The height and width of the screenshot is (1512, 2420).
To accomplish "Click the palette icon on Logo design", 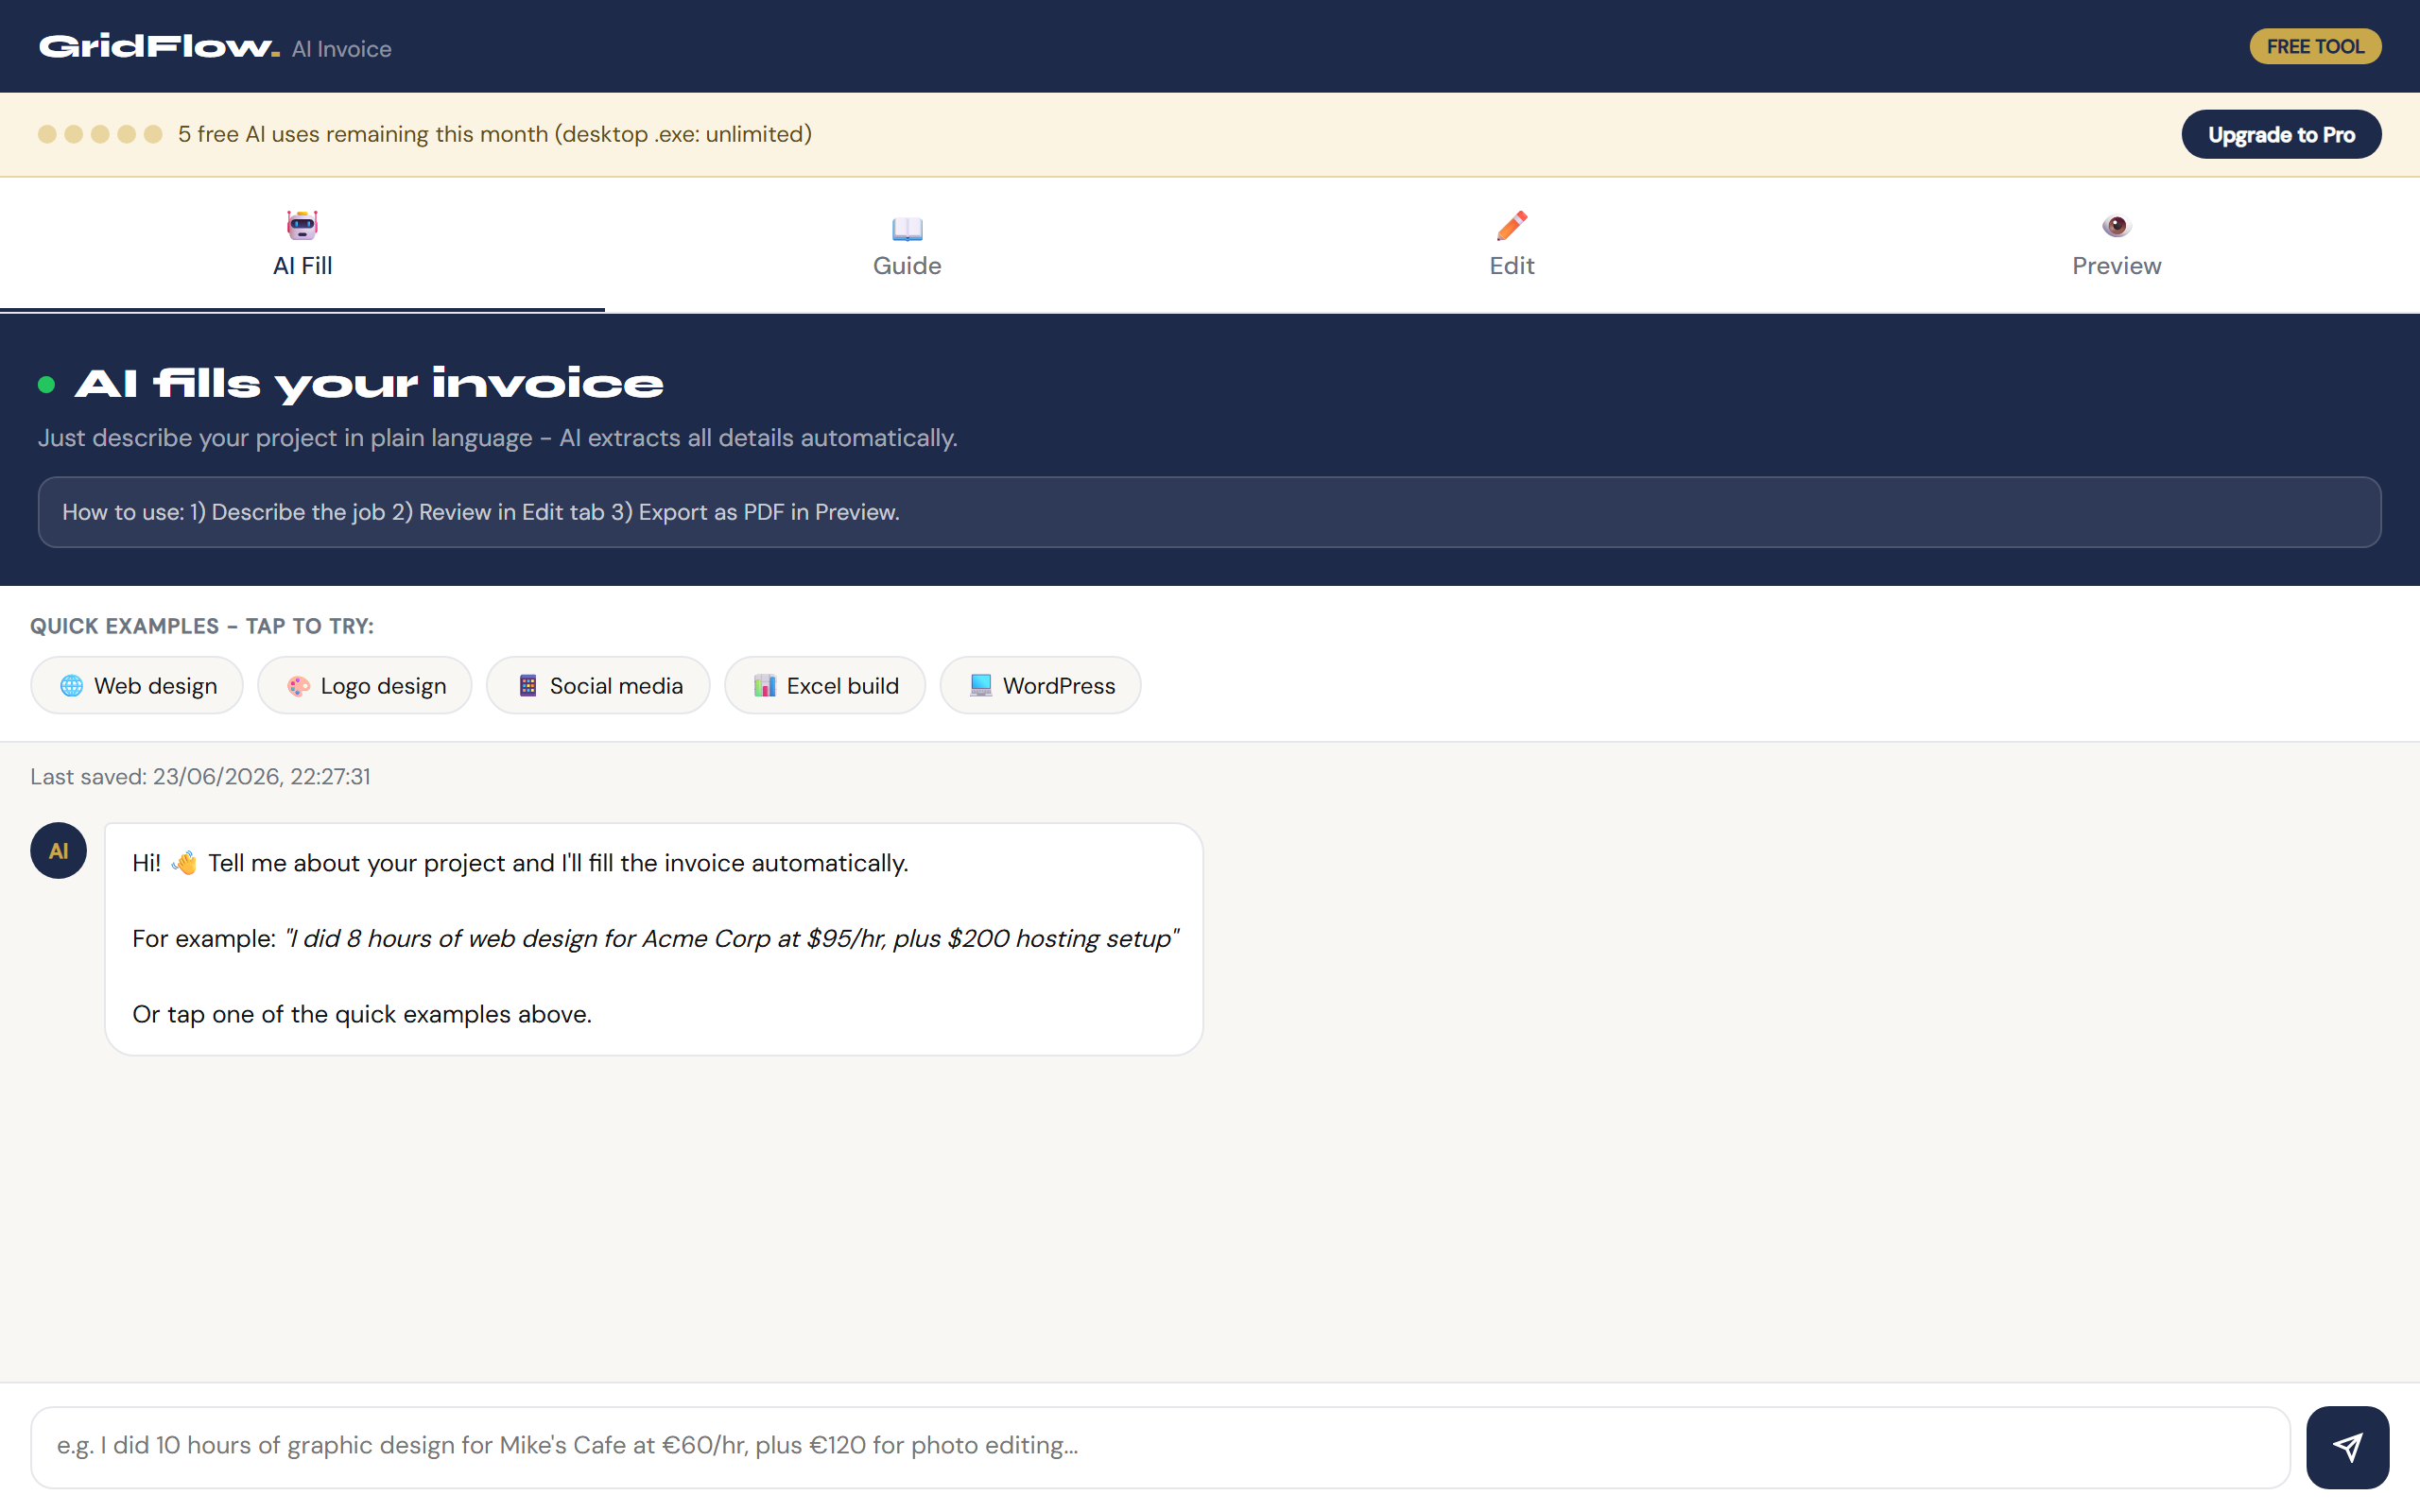I will point(298,685).
